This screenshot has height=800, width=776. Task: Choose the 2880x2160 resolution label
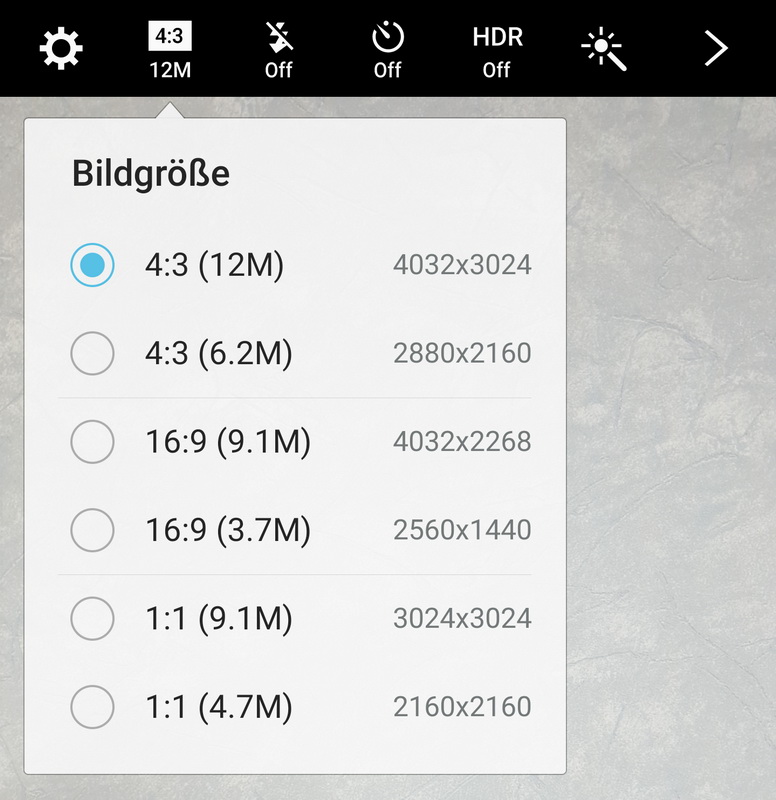(x=462, y=353)
